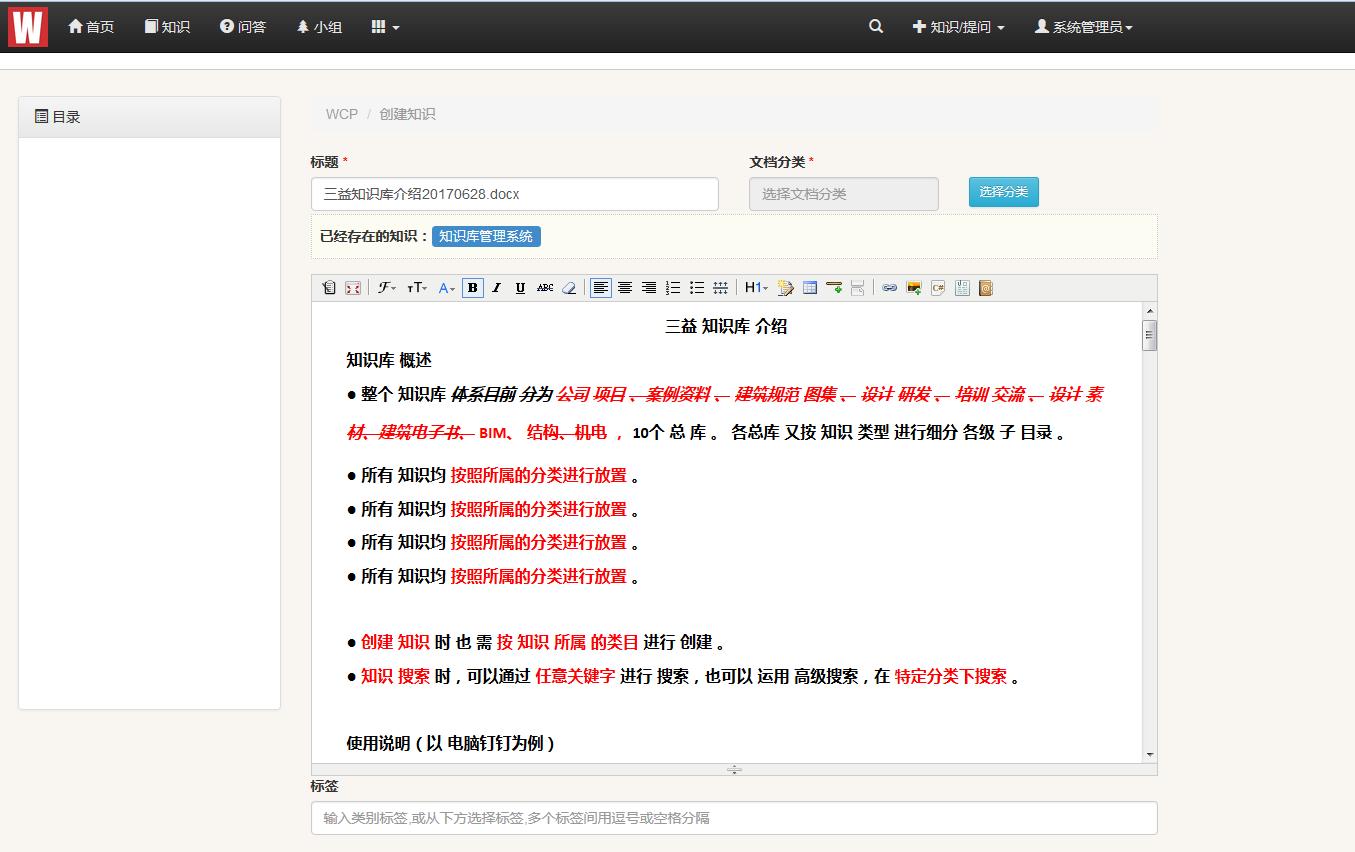Viewport: 1355px width, 852px height.
Task: Align text center
Action: (x=625, y=288)
